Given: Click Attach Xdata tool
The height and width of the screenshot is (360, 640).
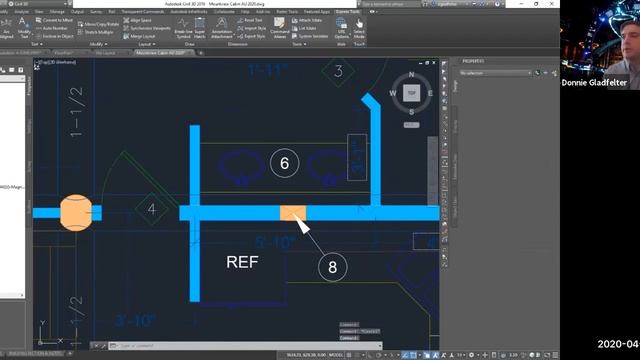Looking at the screenshot, I should click(x=307, y=20).
